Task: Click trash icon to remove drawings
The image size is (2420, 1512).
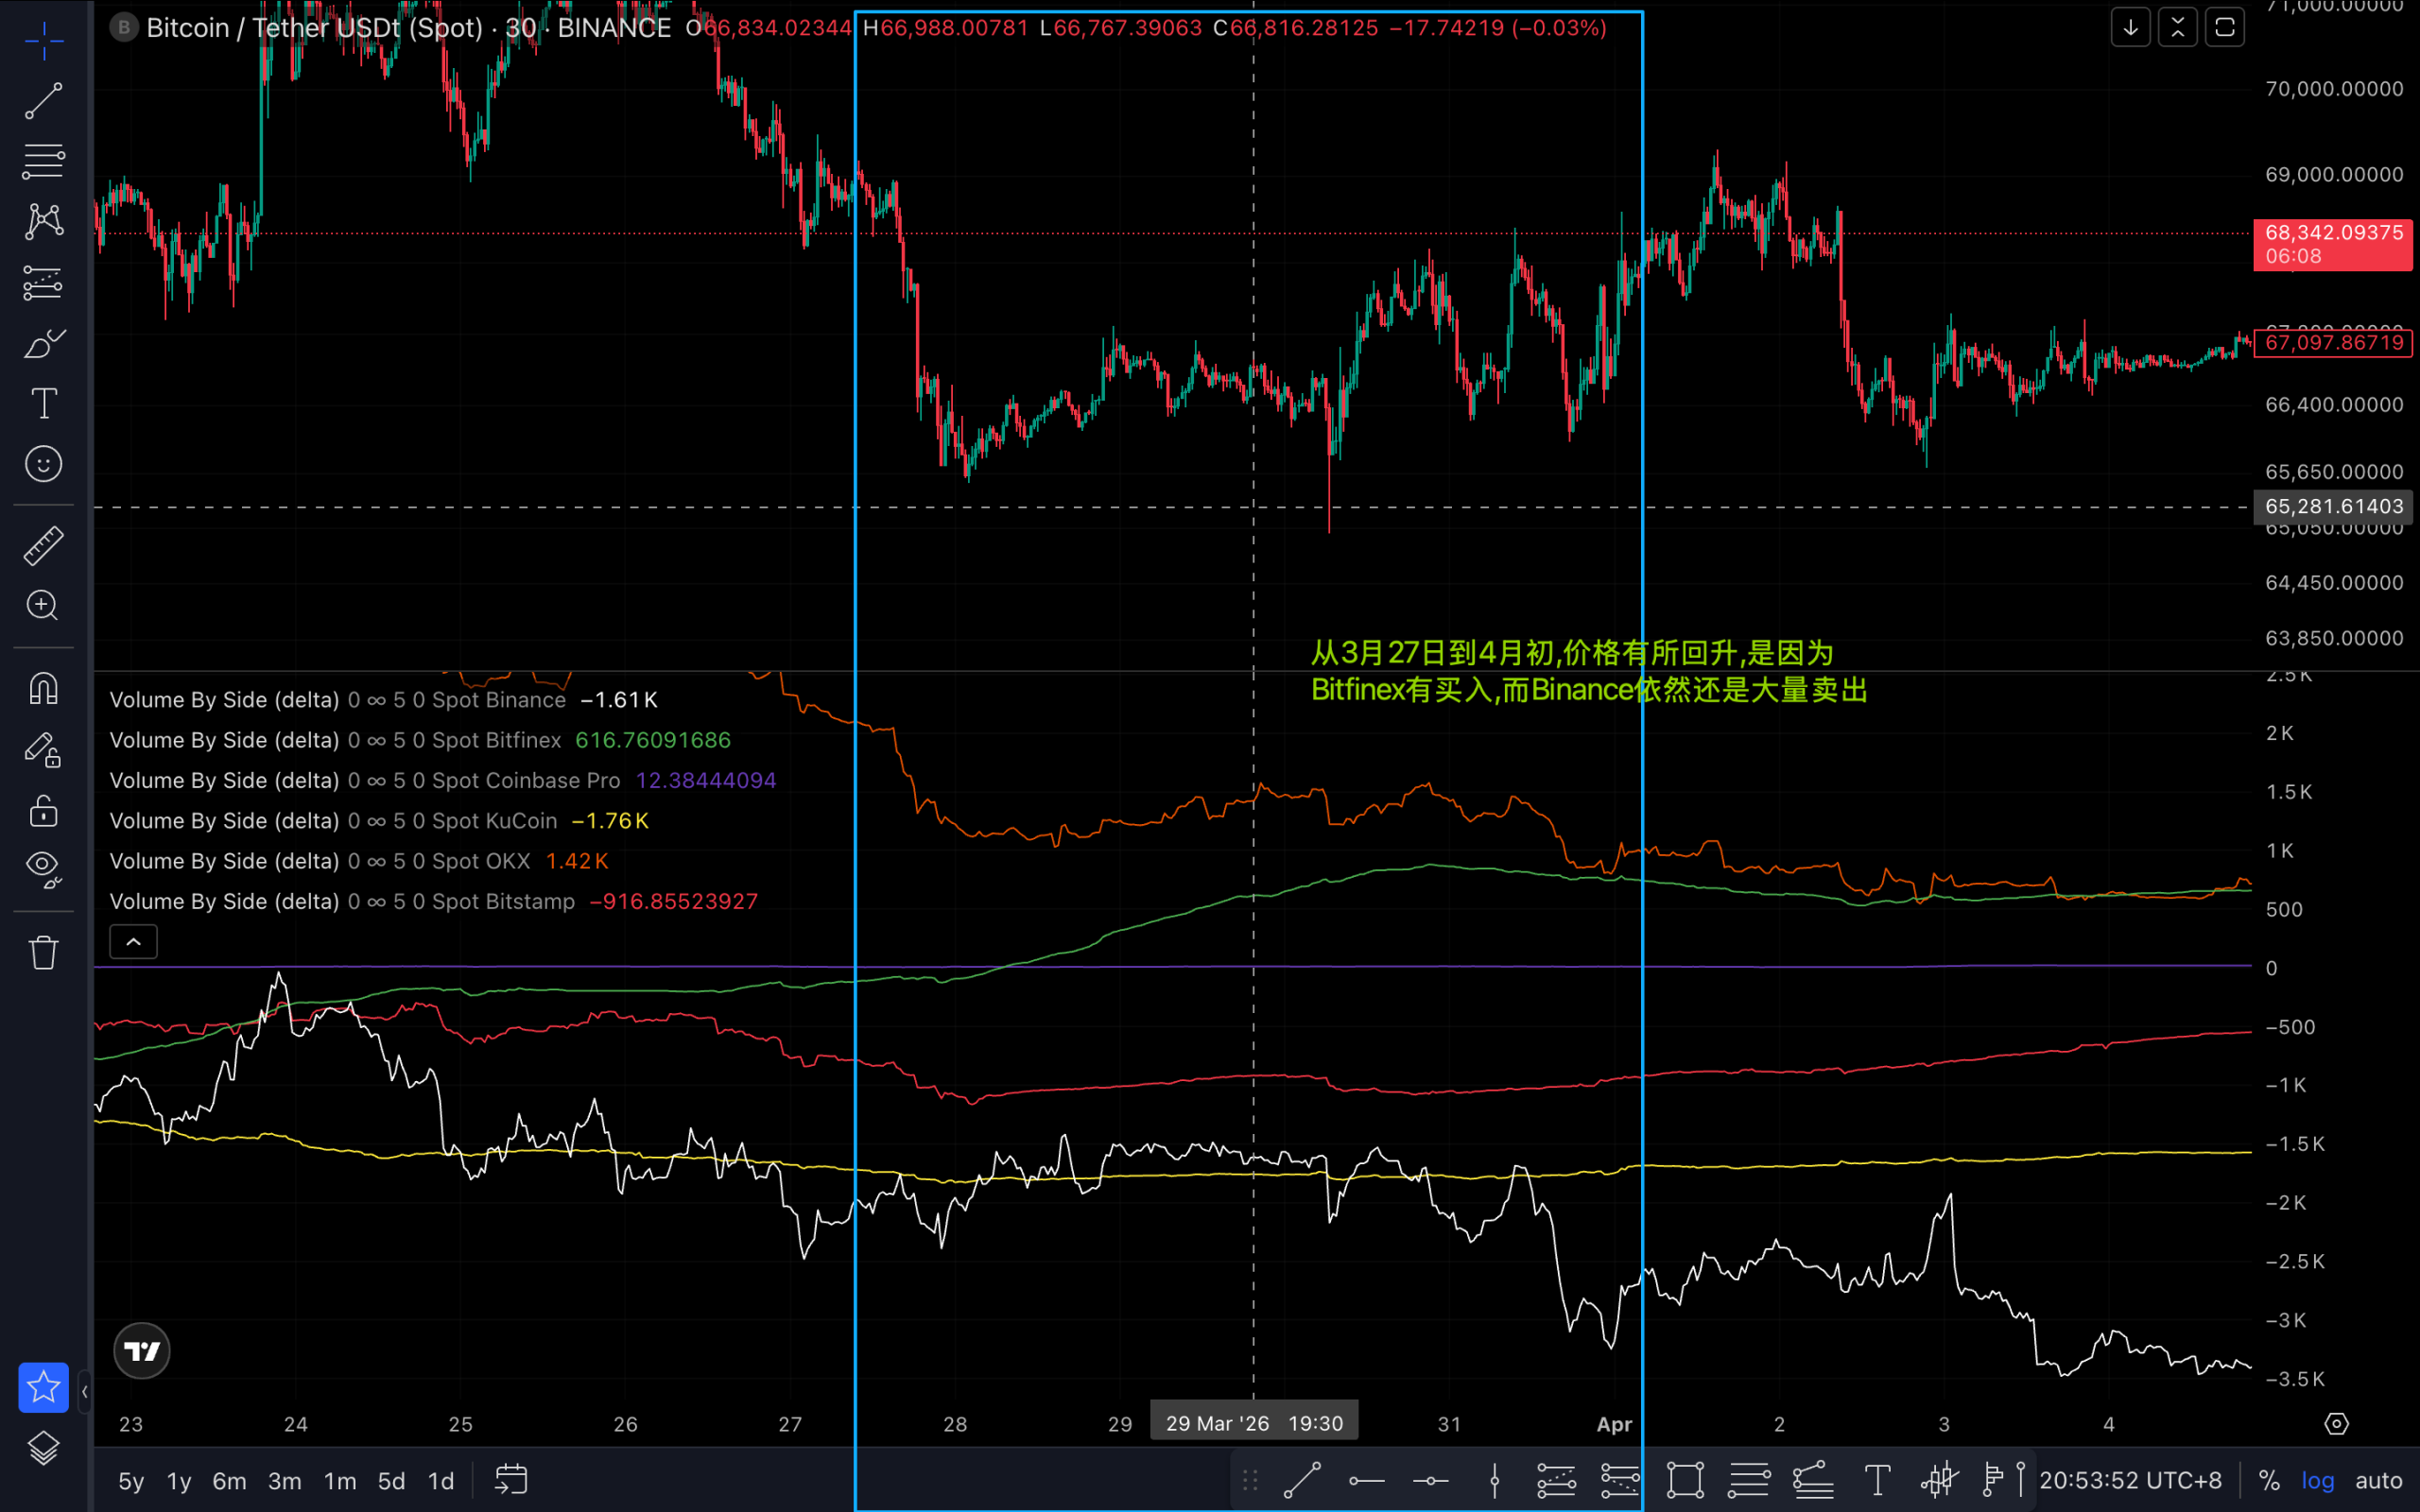Action: click(43, 952)
